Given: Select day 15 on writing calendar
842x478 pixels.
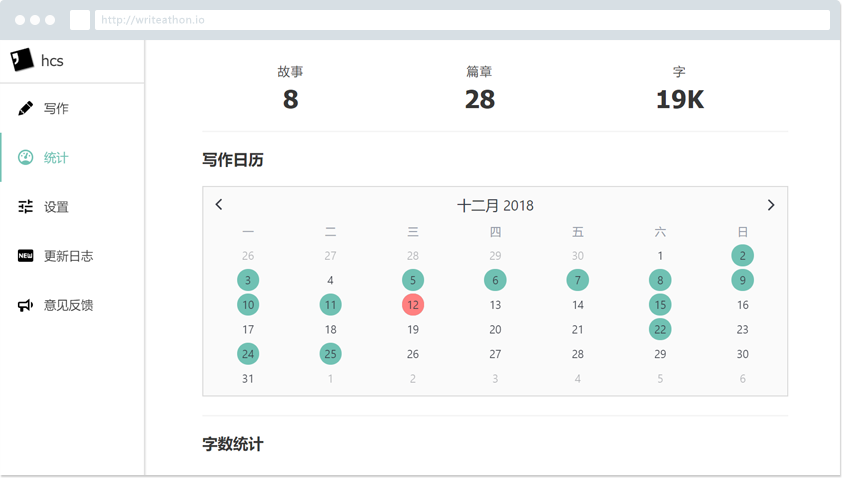Looking at the screenshot, I should (660, 305).
